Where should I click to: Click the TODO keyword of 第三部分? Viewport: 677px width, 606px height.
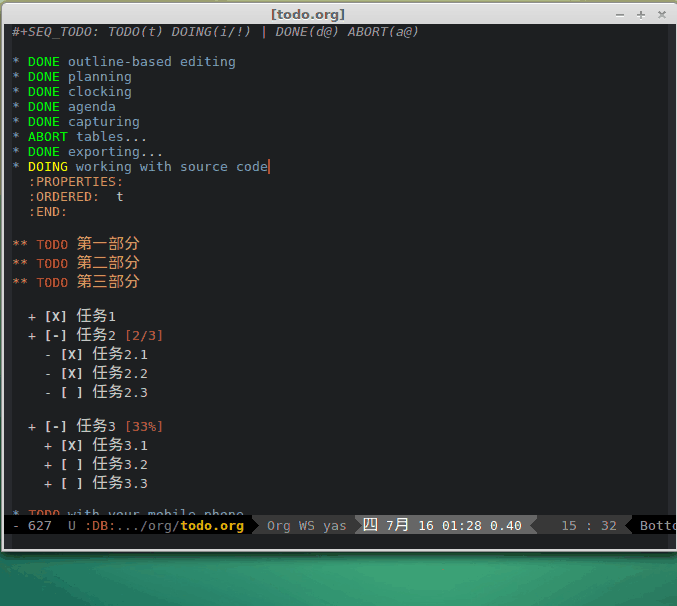[52, 283]
